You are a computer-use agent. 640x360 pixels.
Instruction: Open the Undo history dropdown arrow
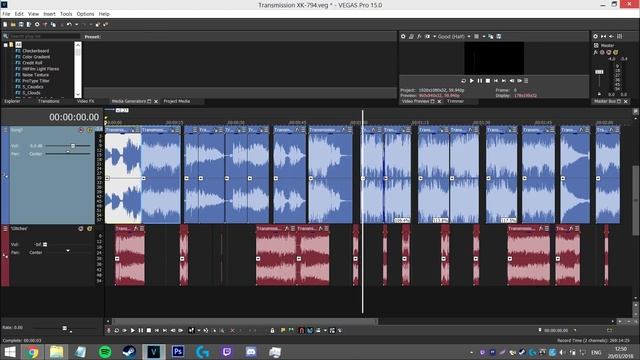pos(76,24)
